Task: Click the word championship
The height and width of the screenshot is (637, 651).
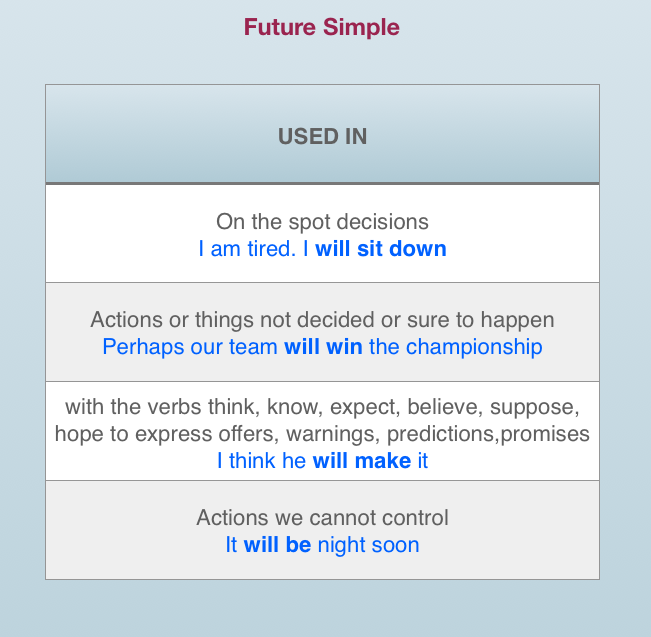Action: 474,347
